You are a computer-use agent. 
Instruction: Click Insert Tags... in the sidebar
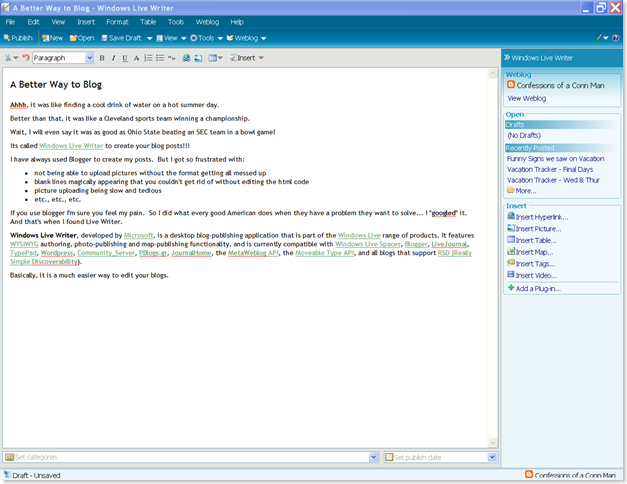click(x=531, y=264)
